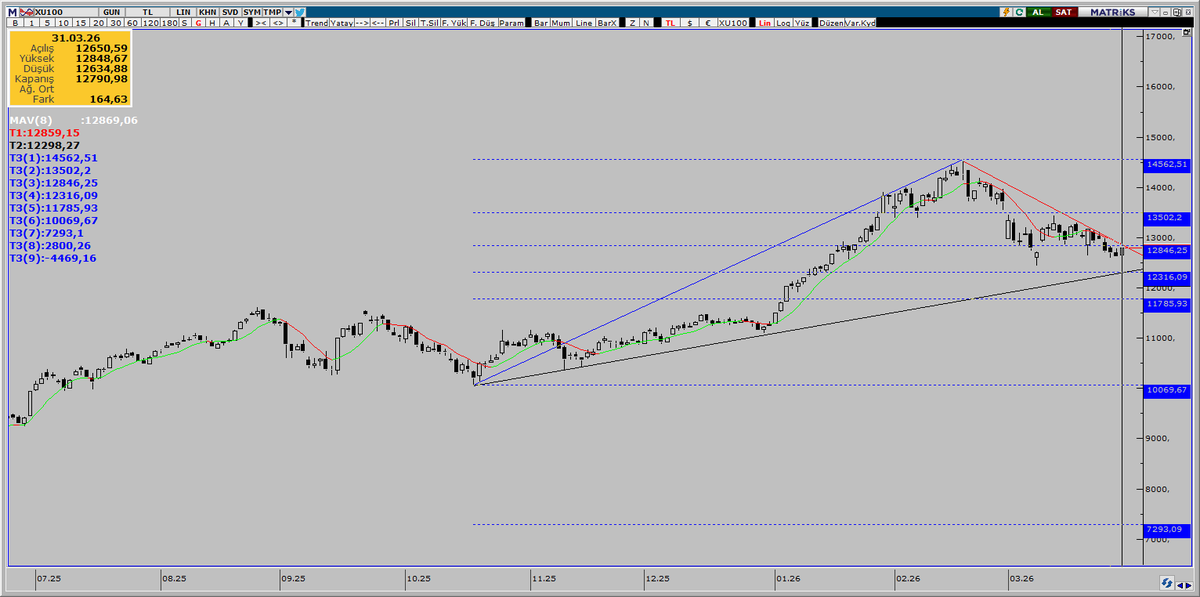Click the asterisk '*' toolbar button
Viewport: 1200px width, 597px height.
[294, 22]
